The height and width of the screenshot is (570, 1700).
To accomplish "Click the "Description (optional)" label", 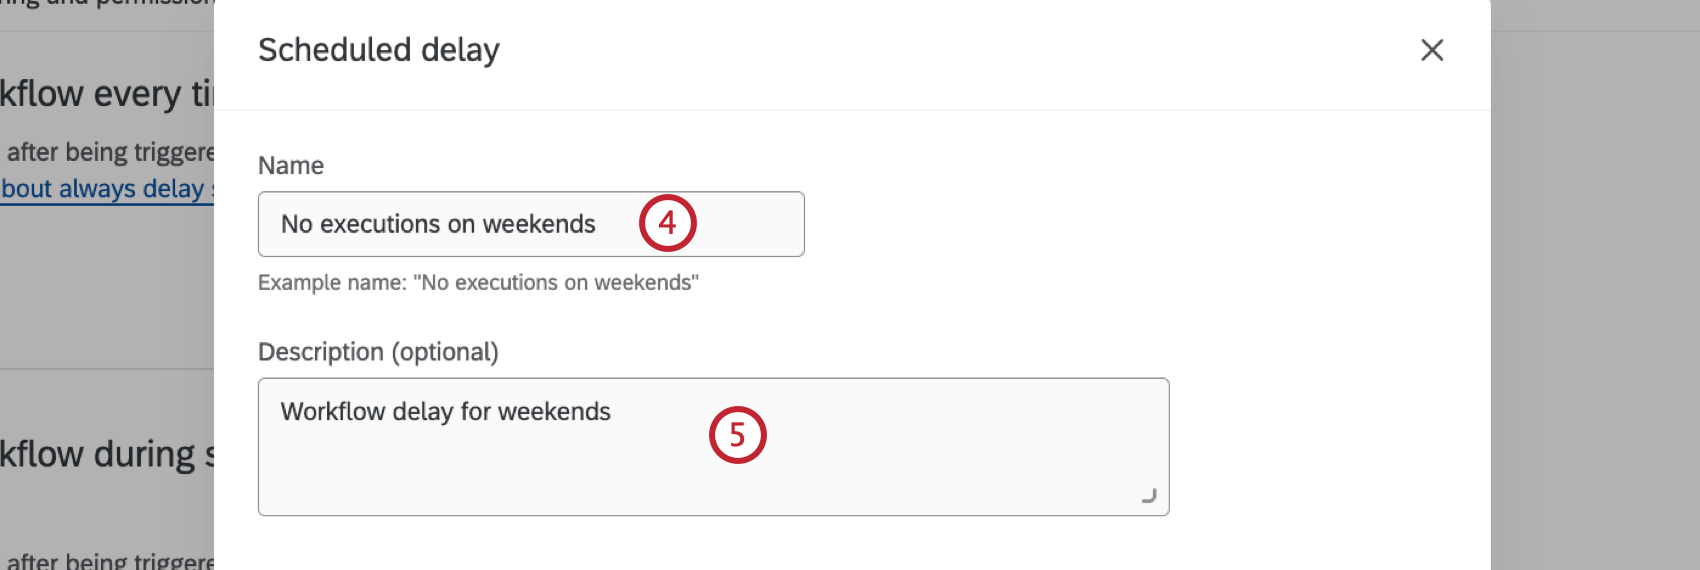I will click(378, 352).
